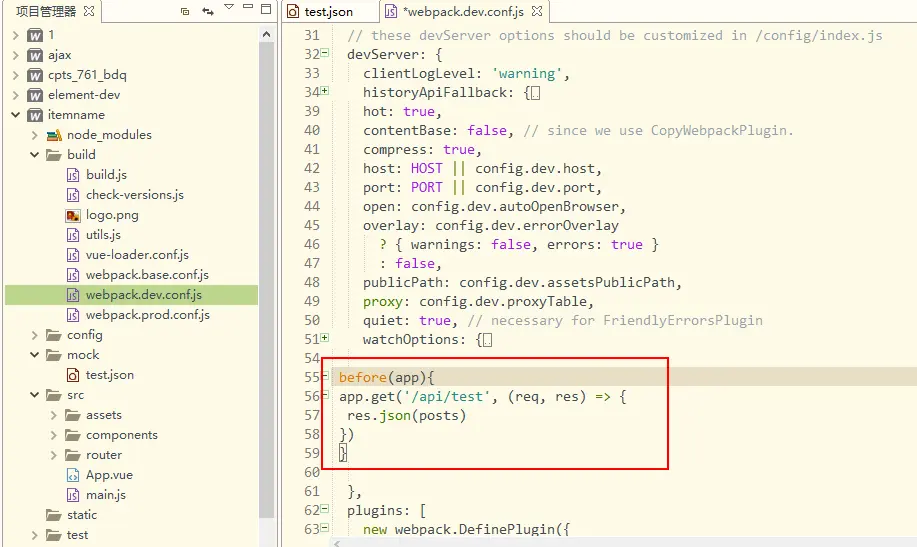Expand the assets folder

[53, 415]
